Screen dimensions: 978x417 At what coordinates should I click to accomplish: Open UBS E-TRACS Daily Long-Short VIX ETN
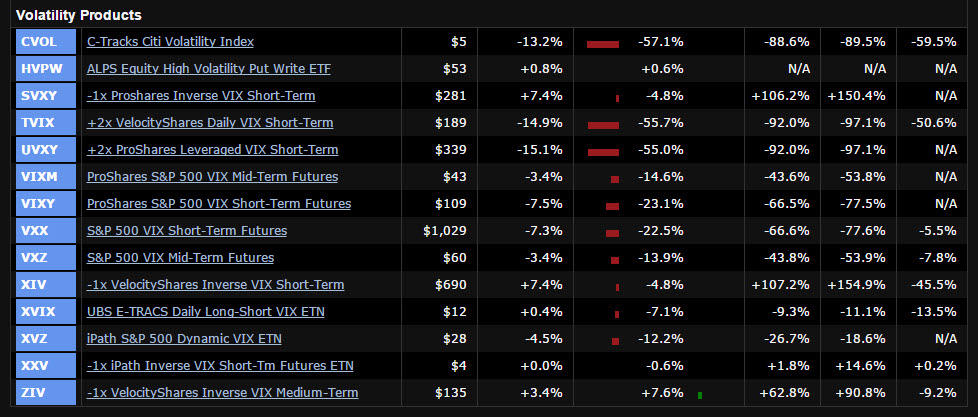(205, 312)
